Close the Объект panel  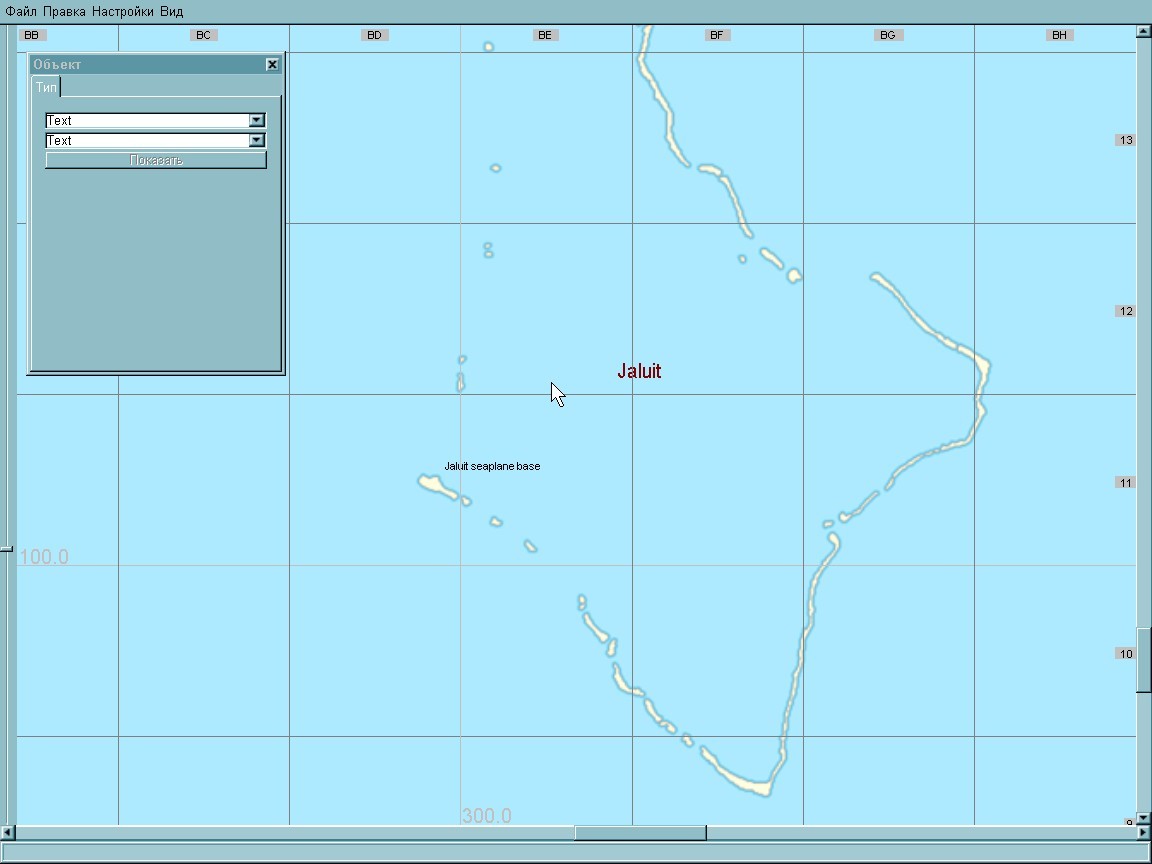(x=272, y=65)
